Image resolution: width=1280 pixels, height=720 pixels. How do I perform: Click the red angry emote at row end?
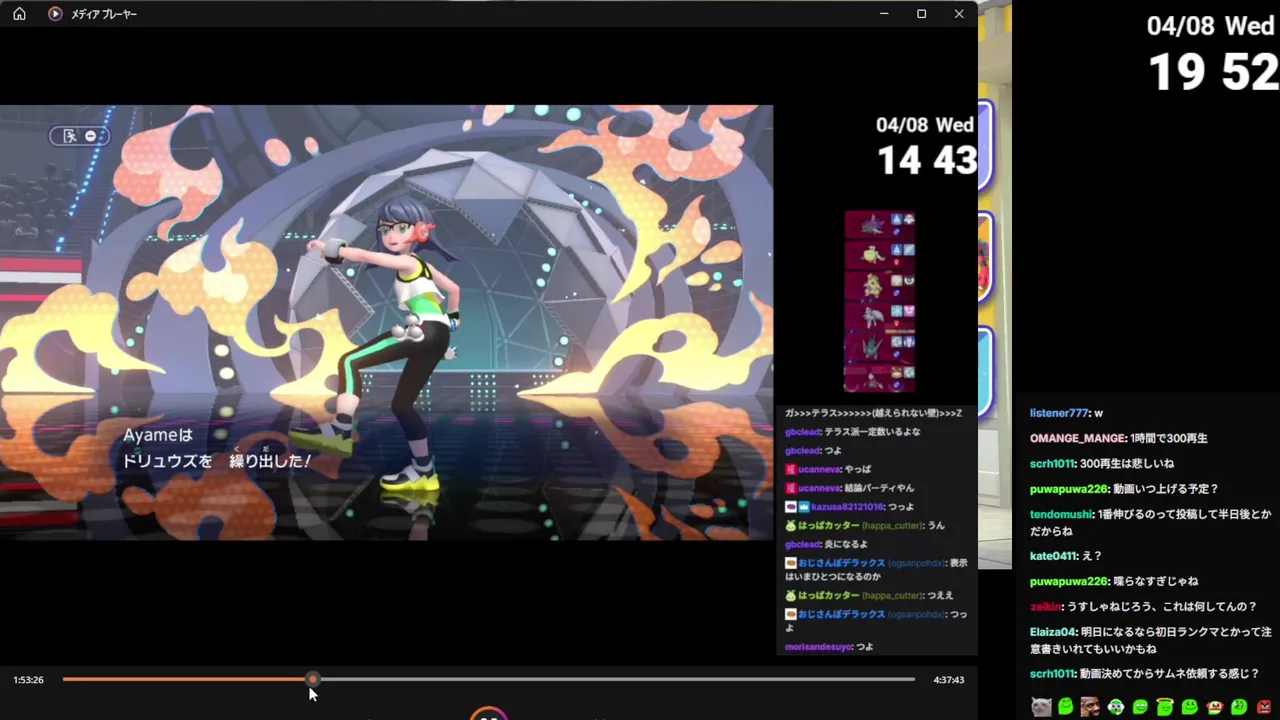1263,707
